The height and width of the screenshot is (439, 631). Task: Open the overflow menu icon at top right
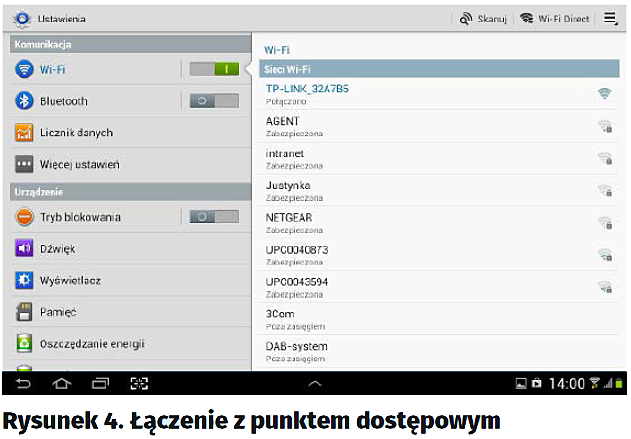[x=610, y=18]
